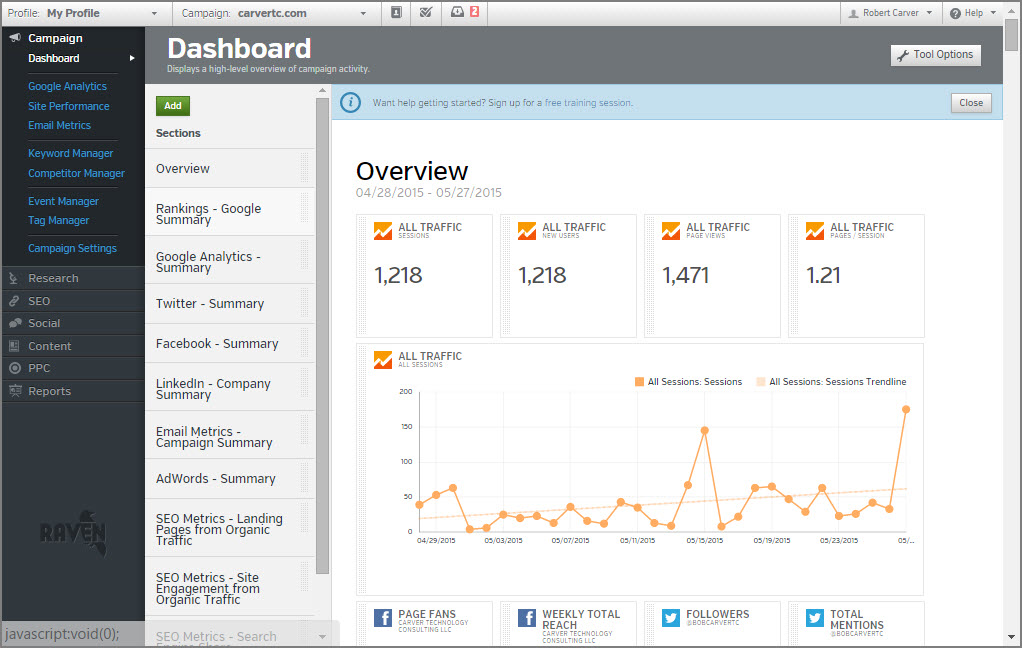The height and width of the screenshot is (648, 1022).
Task: Open Event Manager link
Action: (x=63, y=201)
